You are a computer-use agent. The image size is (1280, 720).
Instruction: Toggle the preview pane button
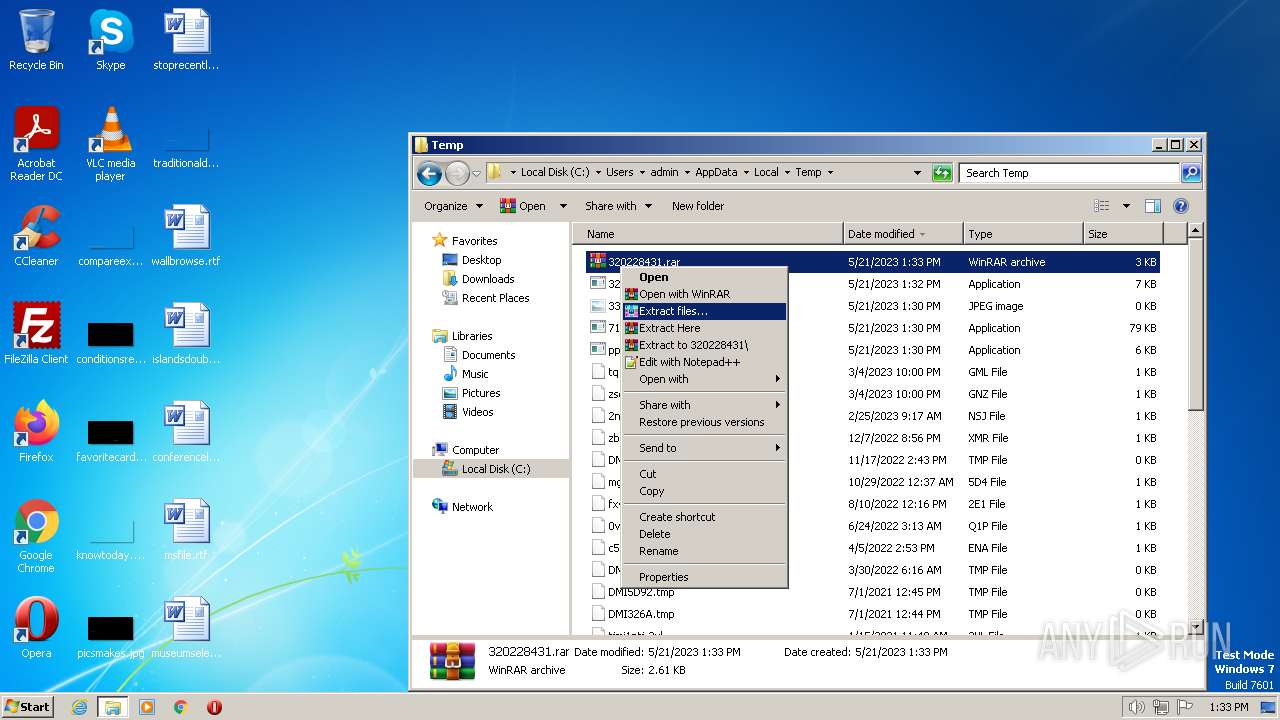[x=1152, y=206]
